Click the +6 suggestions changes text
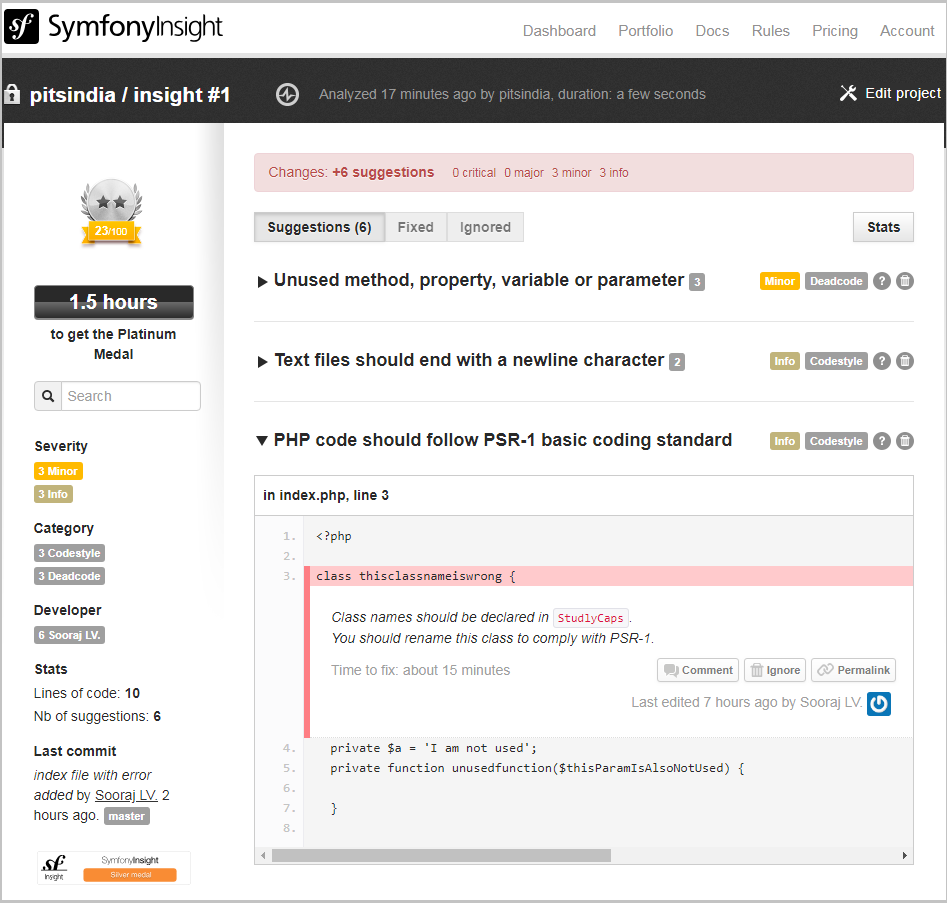This screenshot has height=903, width=947. pos(383,172)
